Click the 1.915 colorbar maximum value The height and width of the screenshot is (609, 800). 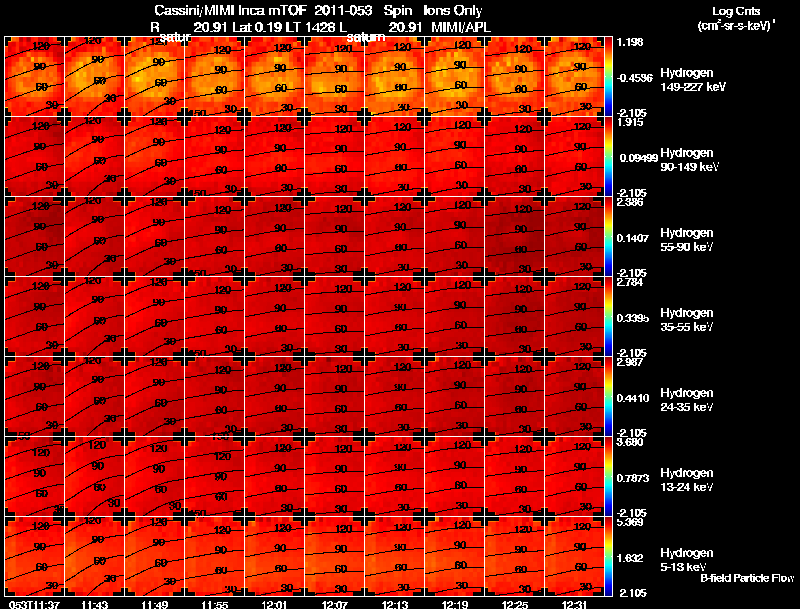click(x=630, y=122)
